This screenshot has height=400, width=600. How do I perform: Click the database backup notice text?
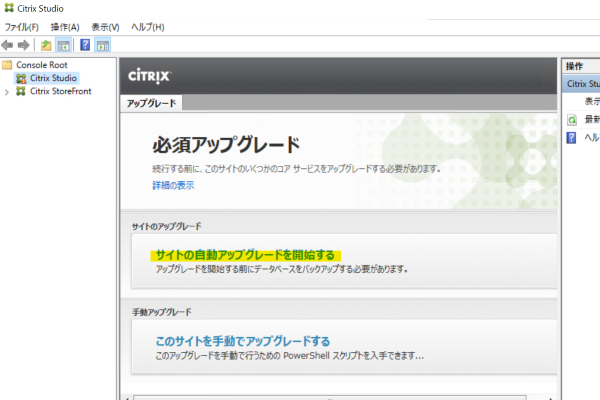(282, 269)
